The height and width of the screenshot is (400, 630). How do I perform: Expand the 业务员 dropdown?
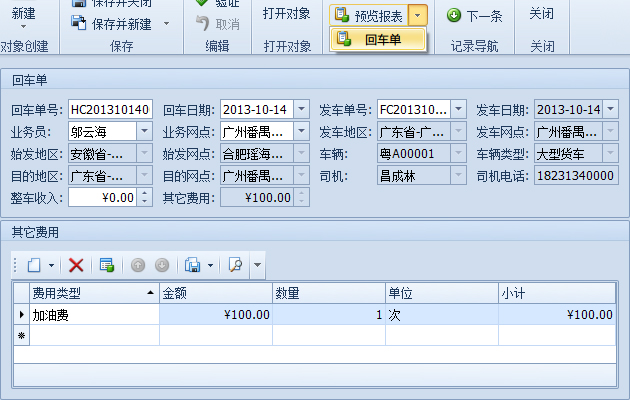click(144, 131)
